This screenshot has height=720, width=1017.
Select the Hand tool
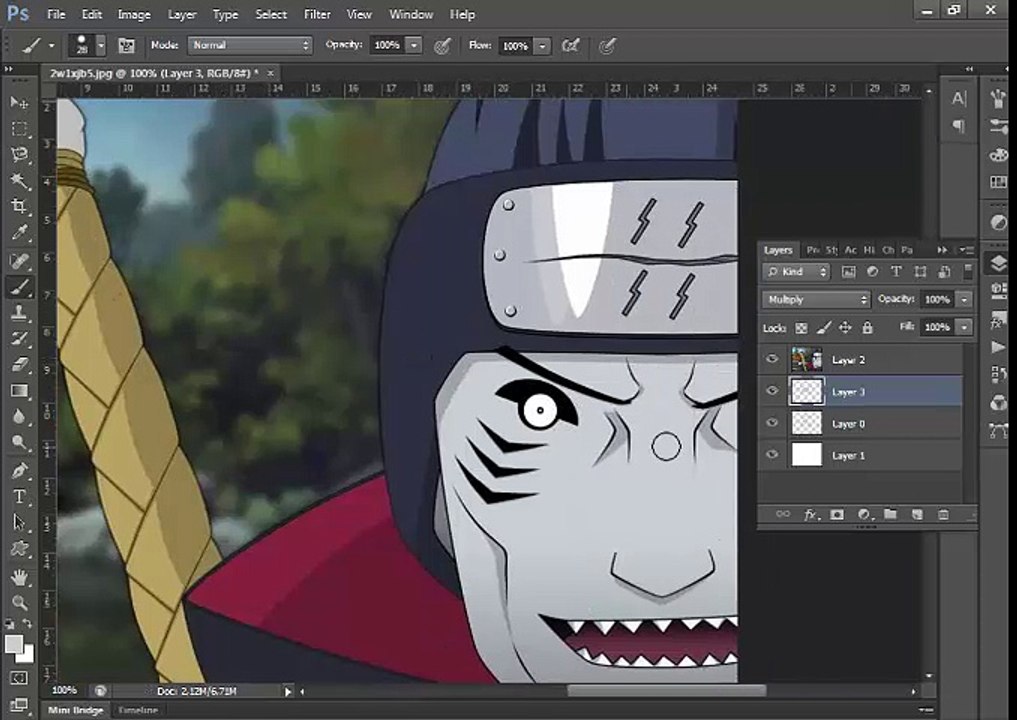point(19,577)
